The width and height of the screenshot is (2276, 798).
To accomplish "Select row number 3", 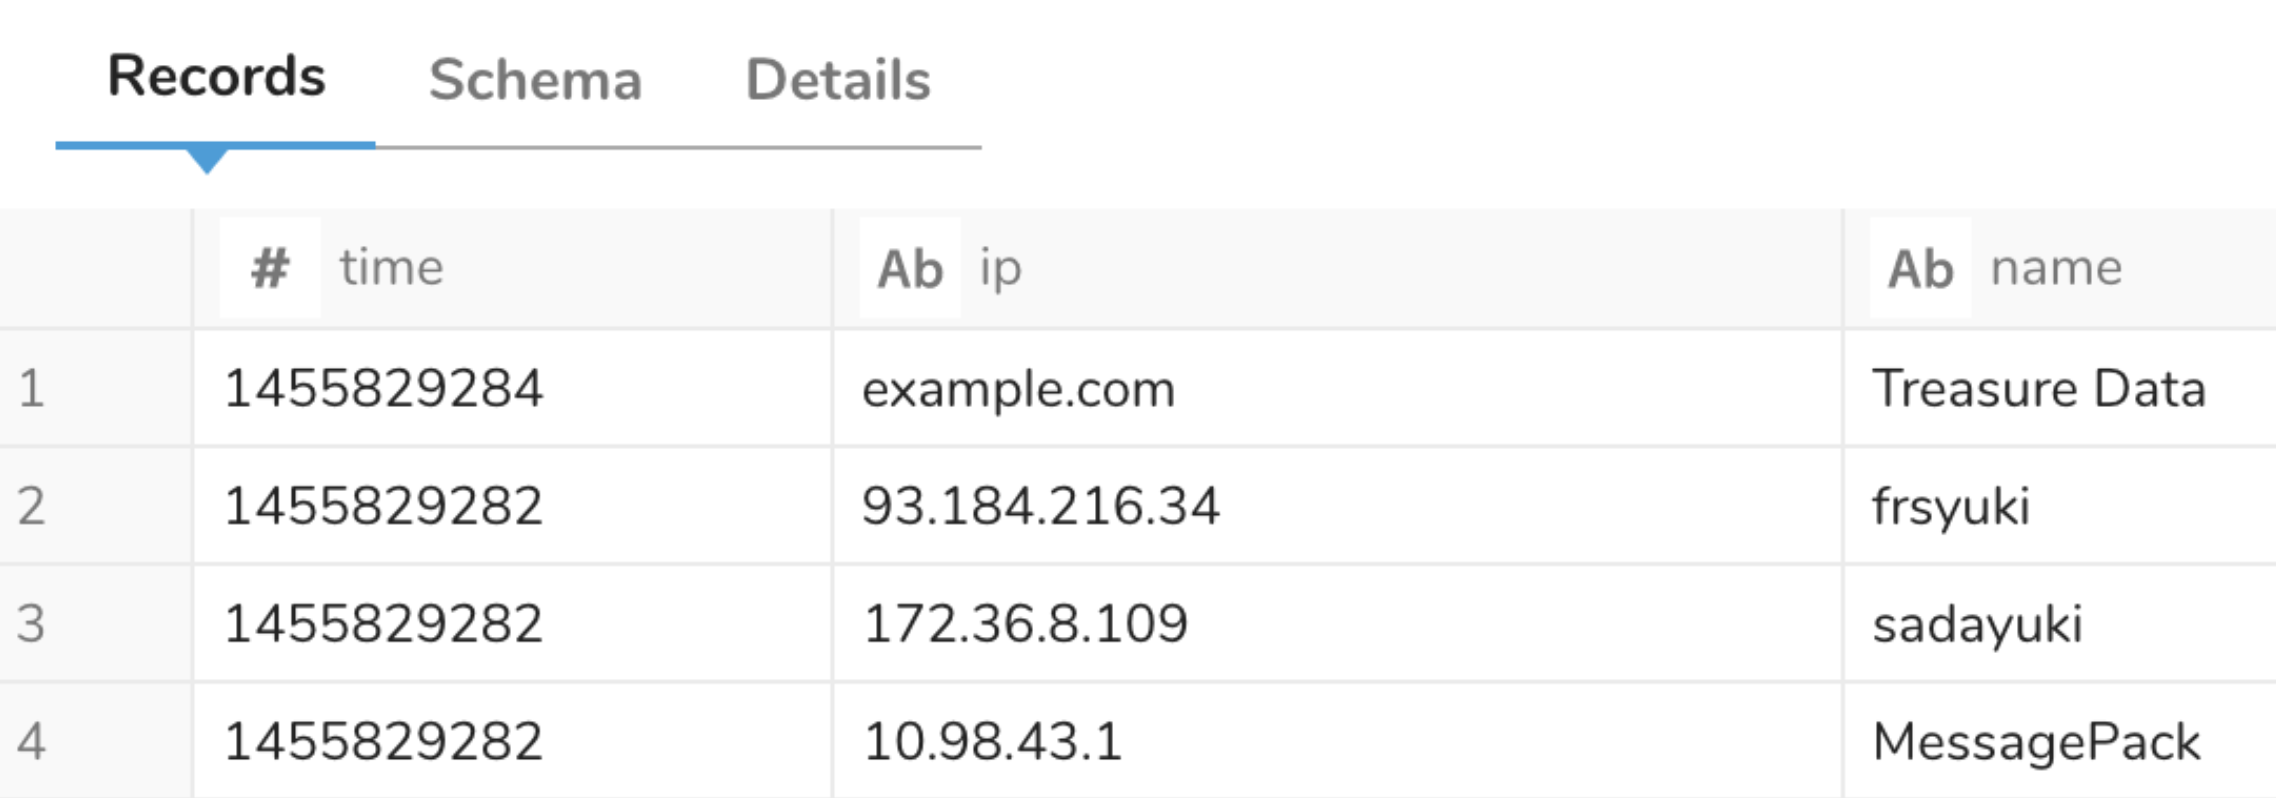I will point(32,623).
